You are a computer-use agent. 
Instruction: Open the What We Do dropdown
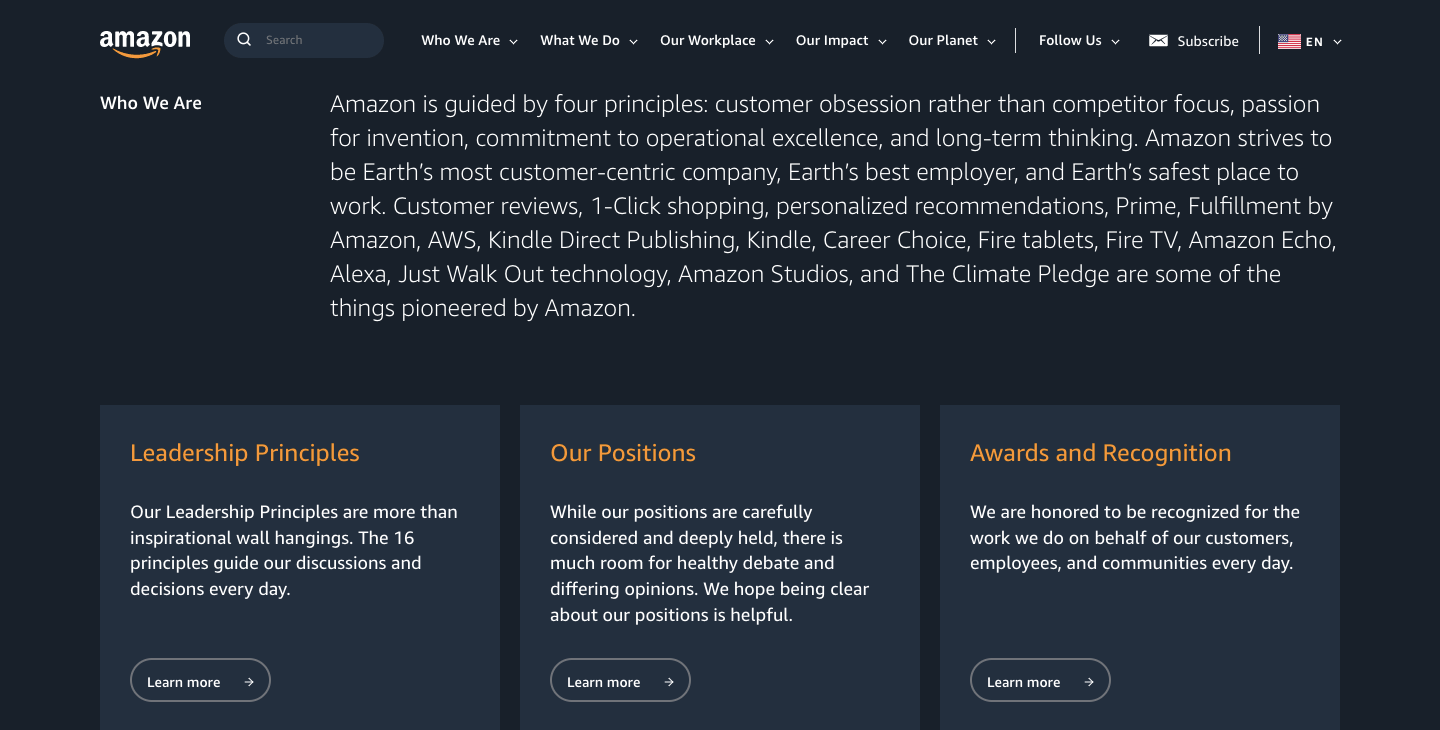[588, 41]
